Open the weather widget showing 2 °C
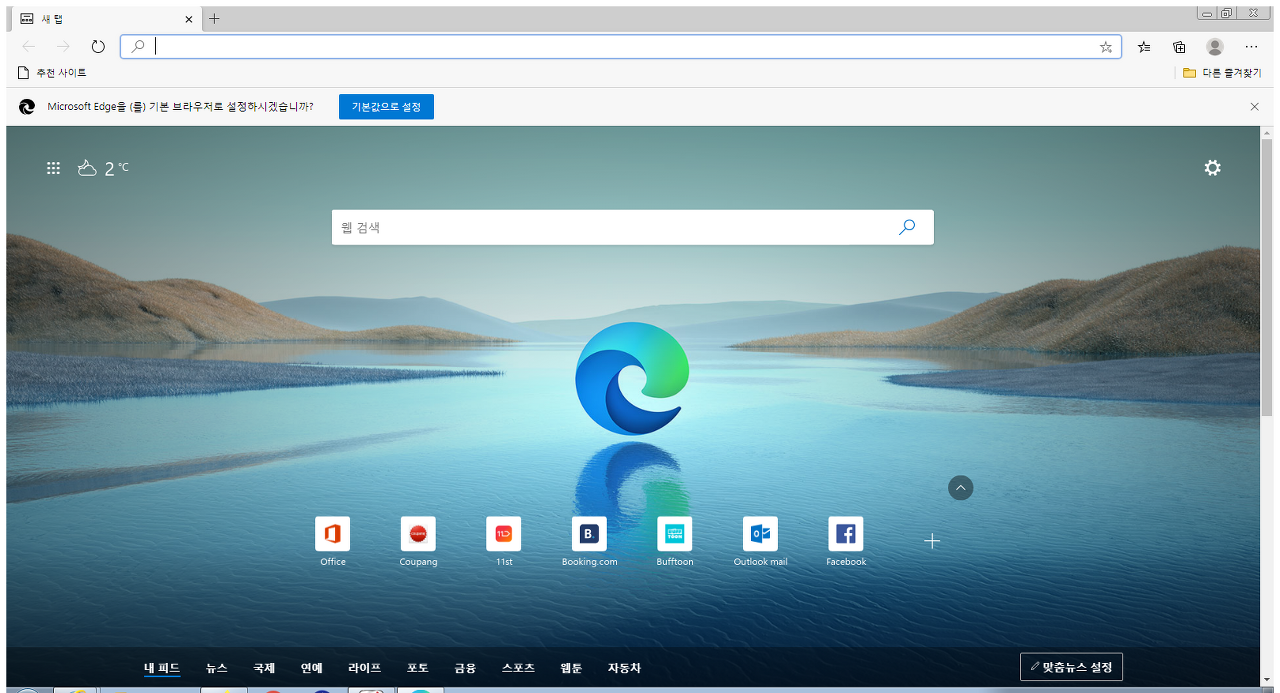This screenshot has height=693, width=1280. 103,168
